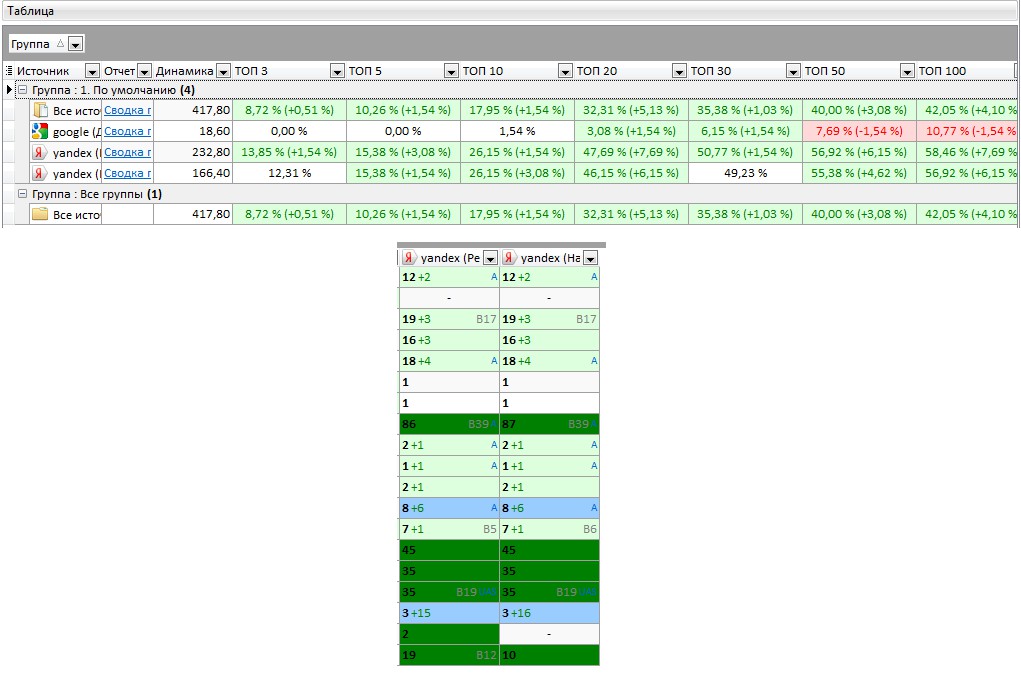Select the cell 47,69 % (+7,69 %)
Image resolution: width=1021 pixels, height=679 pixels.
(631, 152)
